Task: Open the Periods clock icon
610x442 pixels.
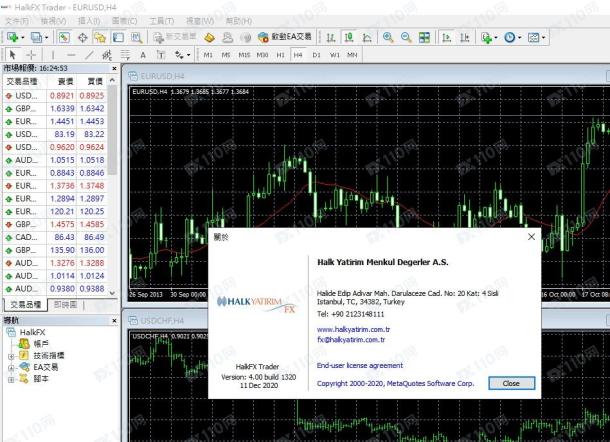Action: (x=509, y=37)
